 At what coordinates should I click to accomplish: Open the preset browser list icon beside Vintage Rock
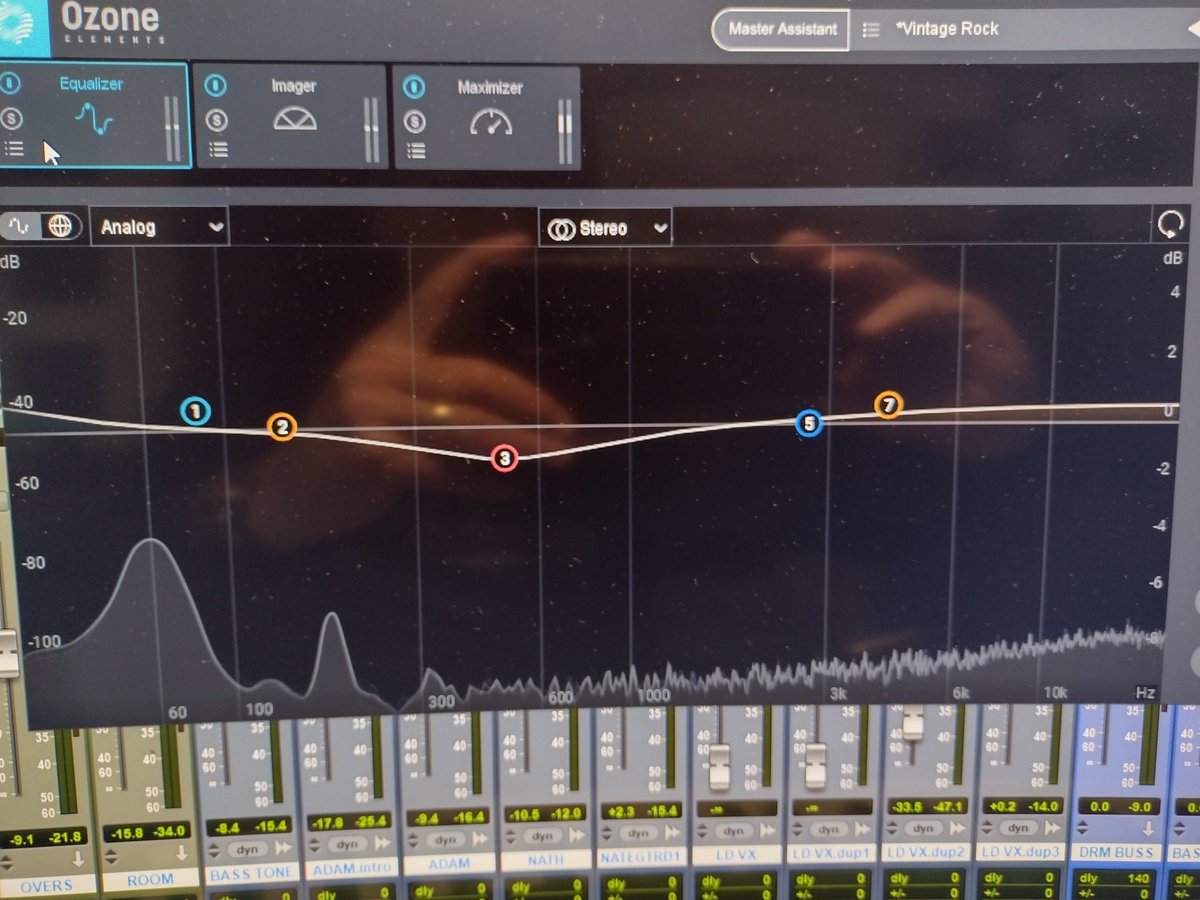click(x=871, y=30)
